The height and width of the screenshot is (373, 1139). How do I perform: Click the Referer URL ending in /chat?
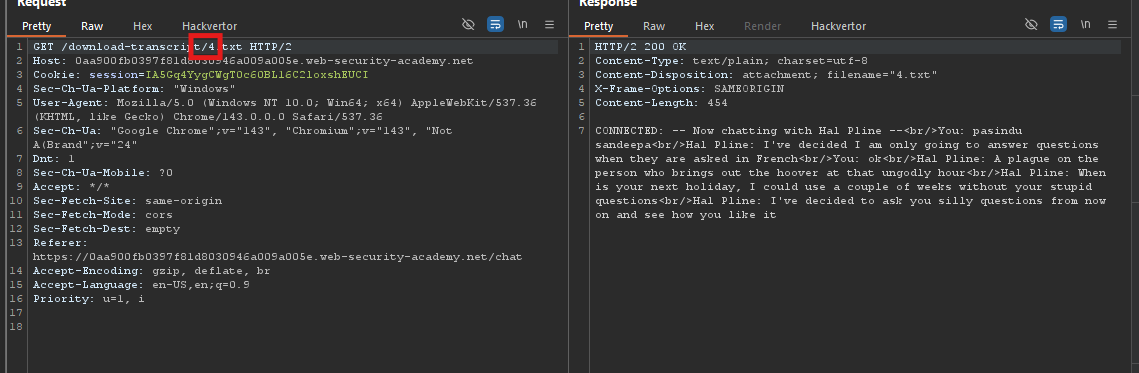pyautogui.click(x=277, y=257)
